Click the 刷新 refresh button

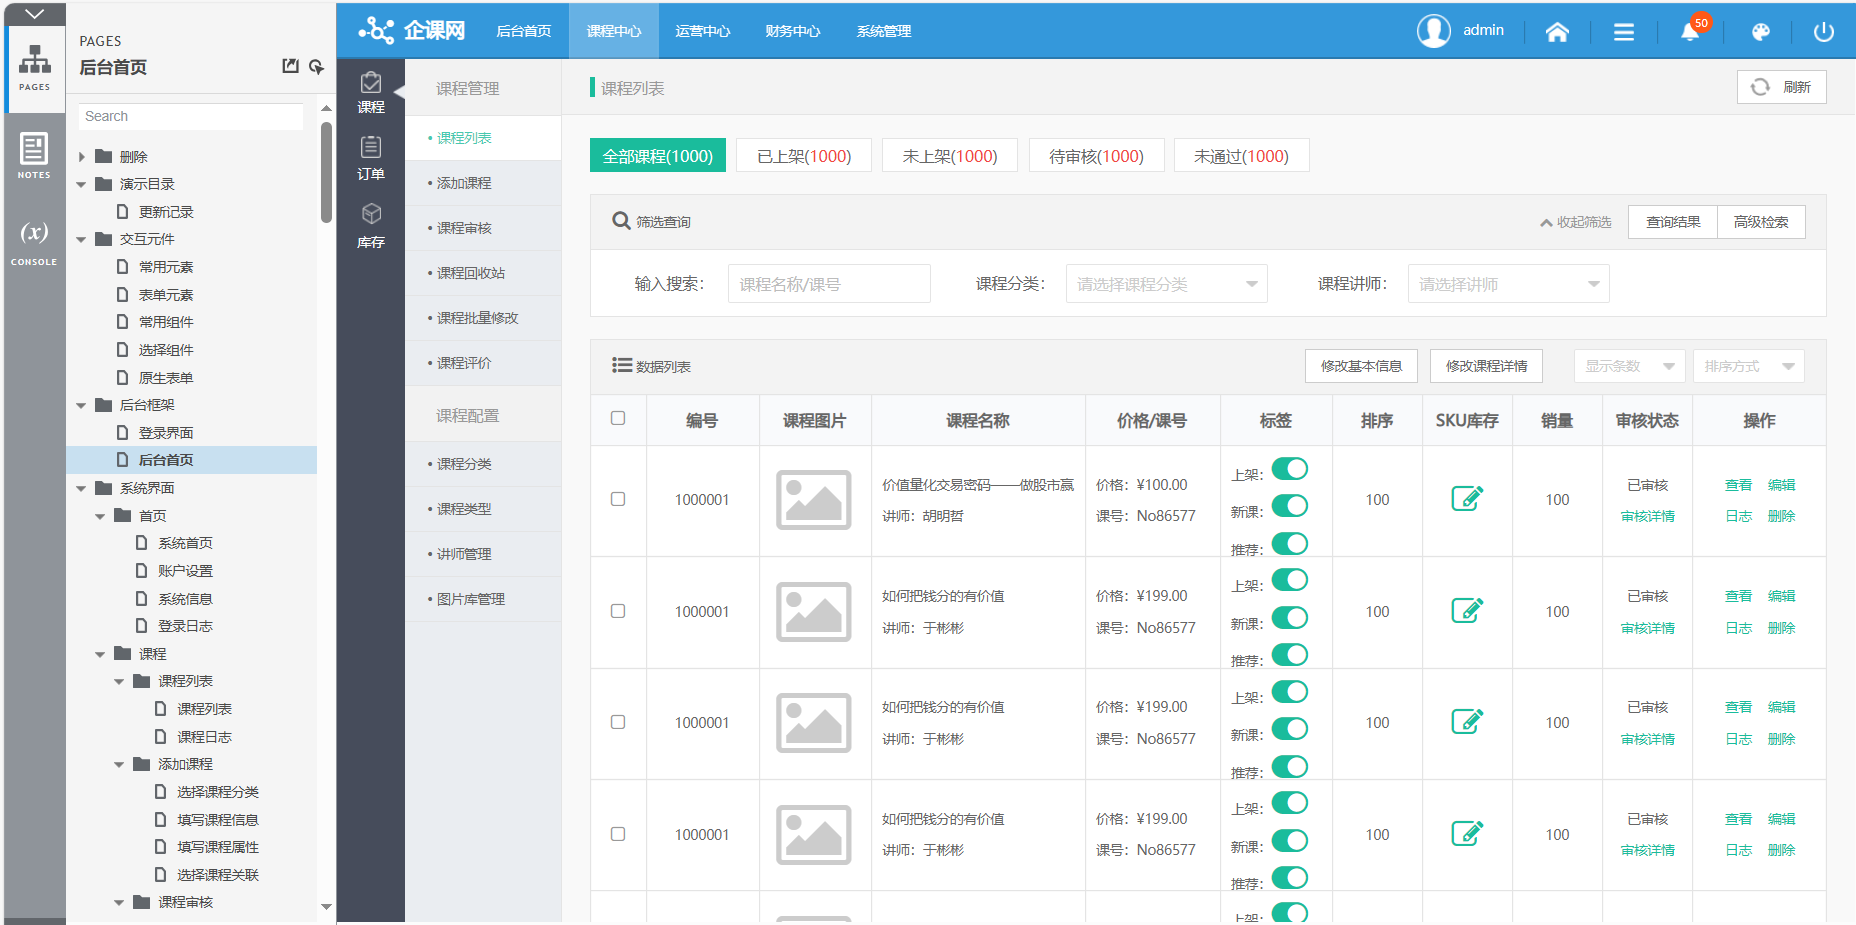tap(1782, 87)
